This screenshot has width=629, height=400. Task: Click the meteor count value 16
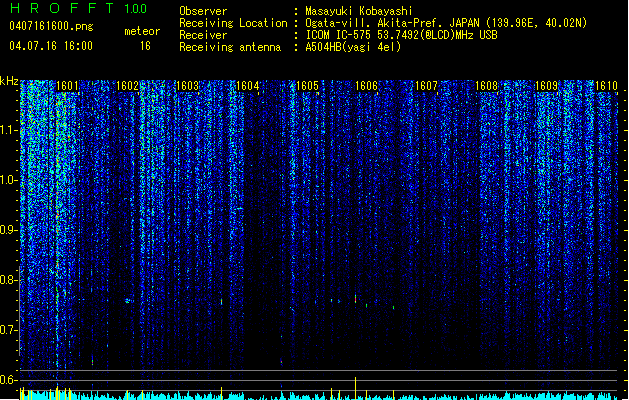point(145,46)
